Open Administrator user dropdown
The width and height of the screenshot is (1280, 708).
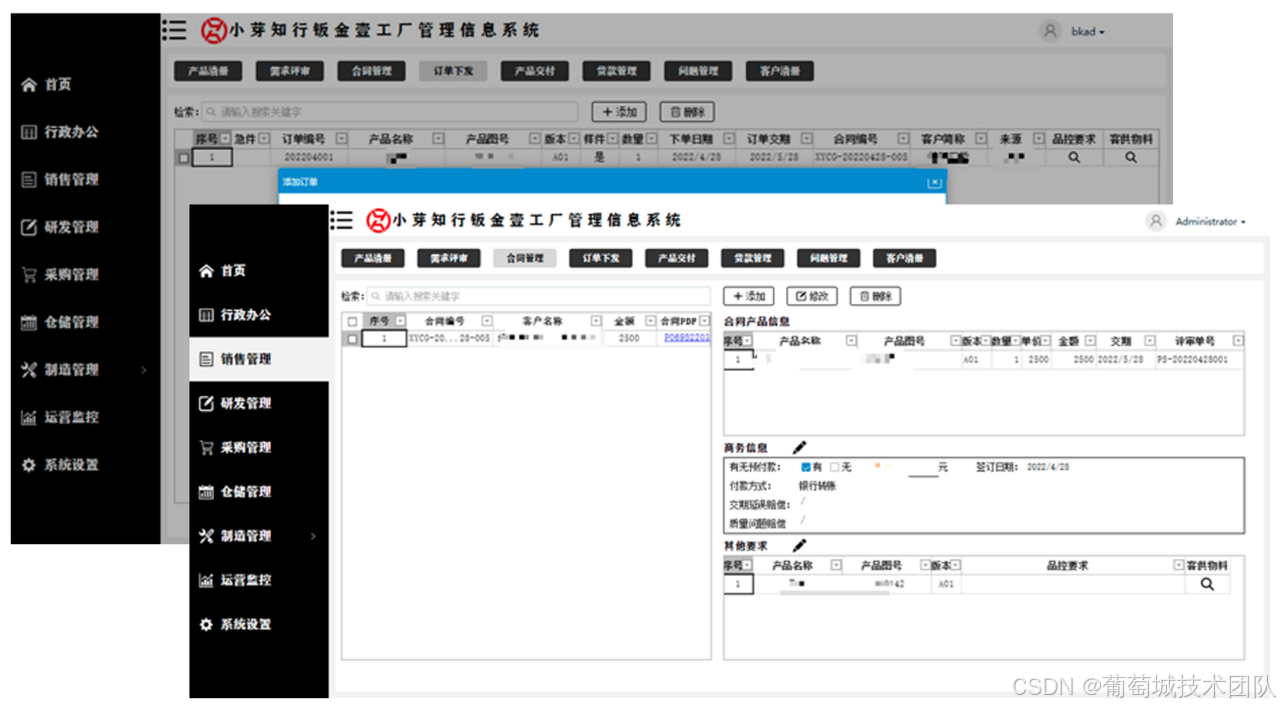pos(1211,222)
